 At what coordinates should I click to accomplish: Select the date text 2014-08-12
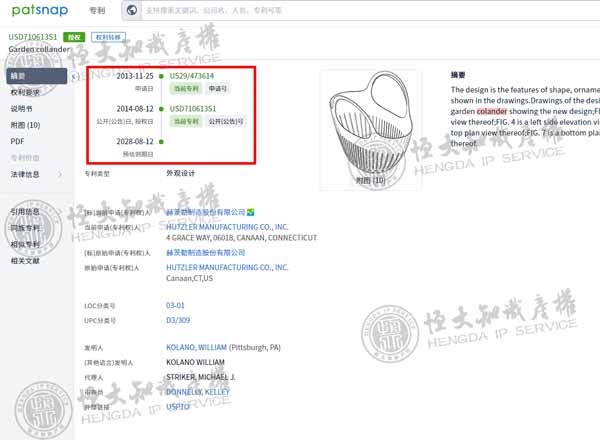coord(135,109)
